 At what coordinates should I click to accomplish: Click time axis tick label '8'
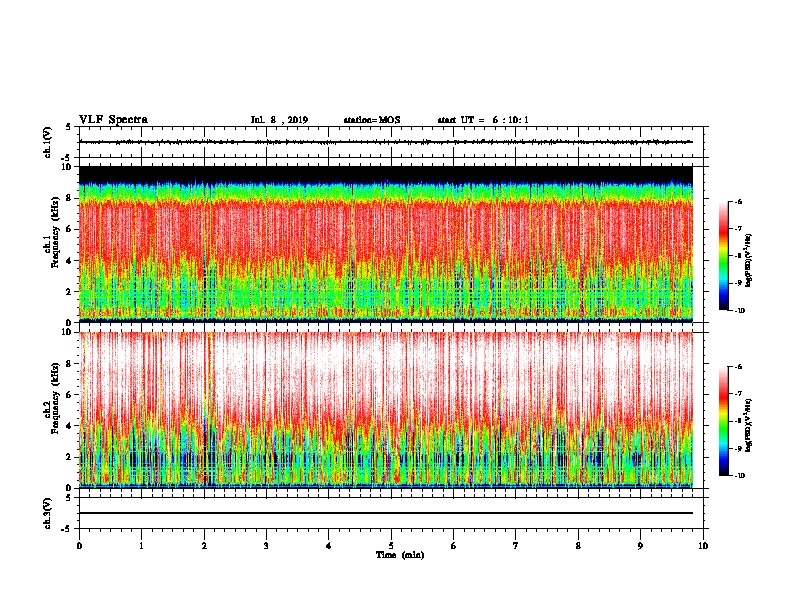[578, 546]
